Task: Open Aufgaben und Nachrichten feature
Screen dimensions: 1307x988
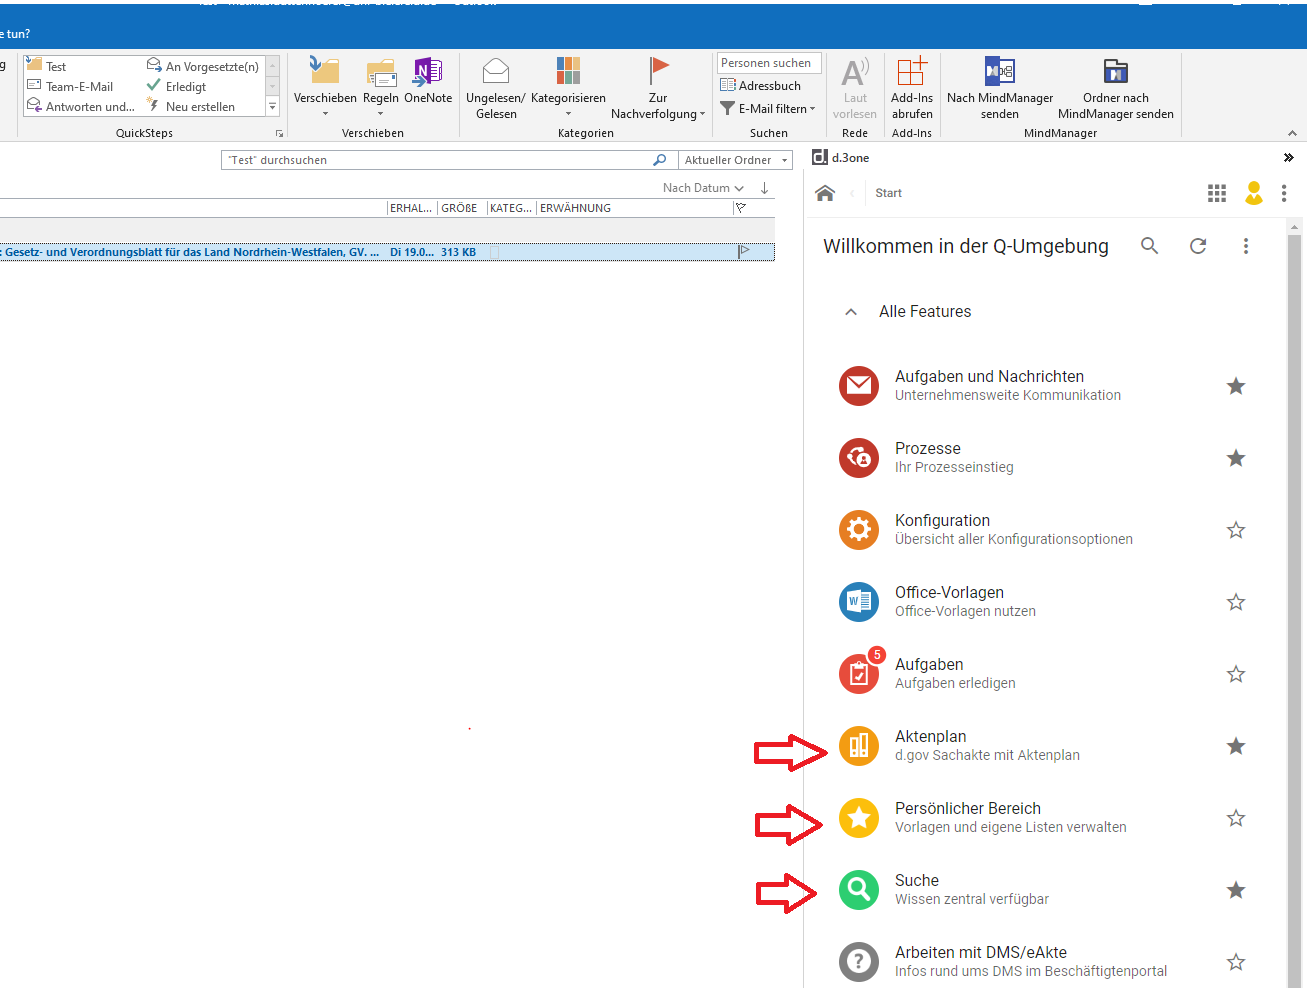Action: coord(859,386)
